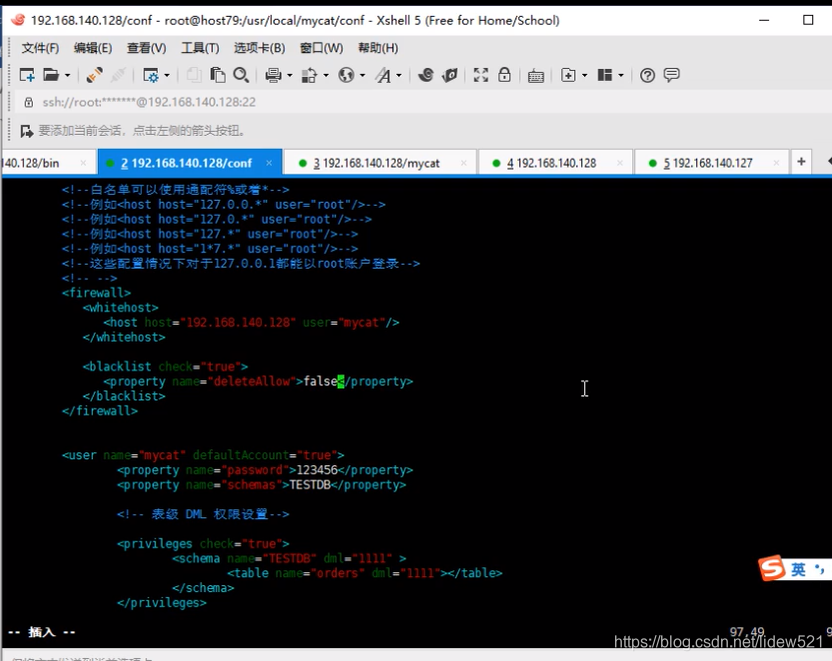832x661 pixels.
Task: Open the 选项卡(B) menu
Action: [x=259, y=48]
